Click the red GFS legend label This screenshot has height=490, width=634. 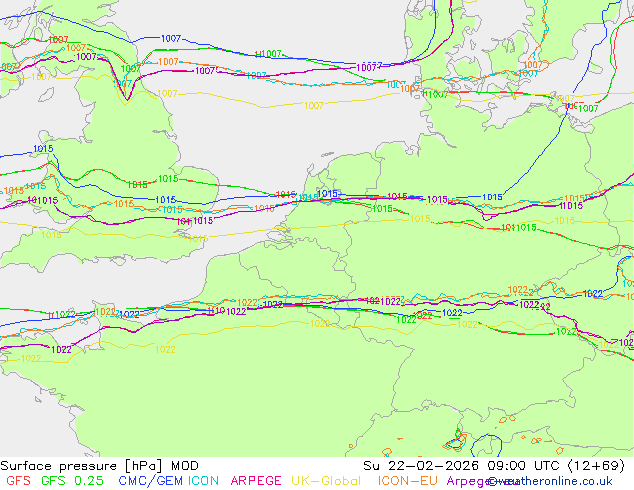[x=18, y=481]
